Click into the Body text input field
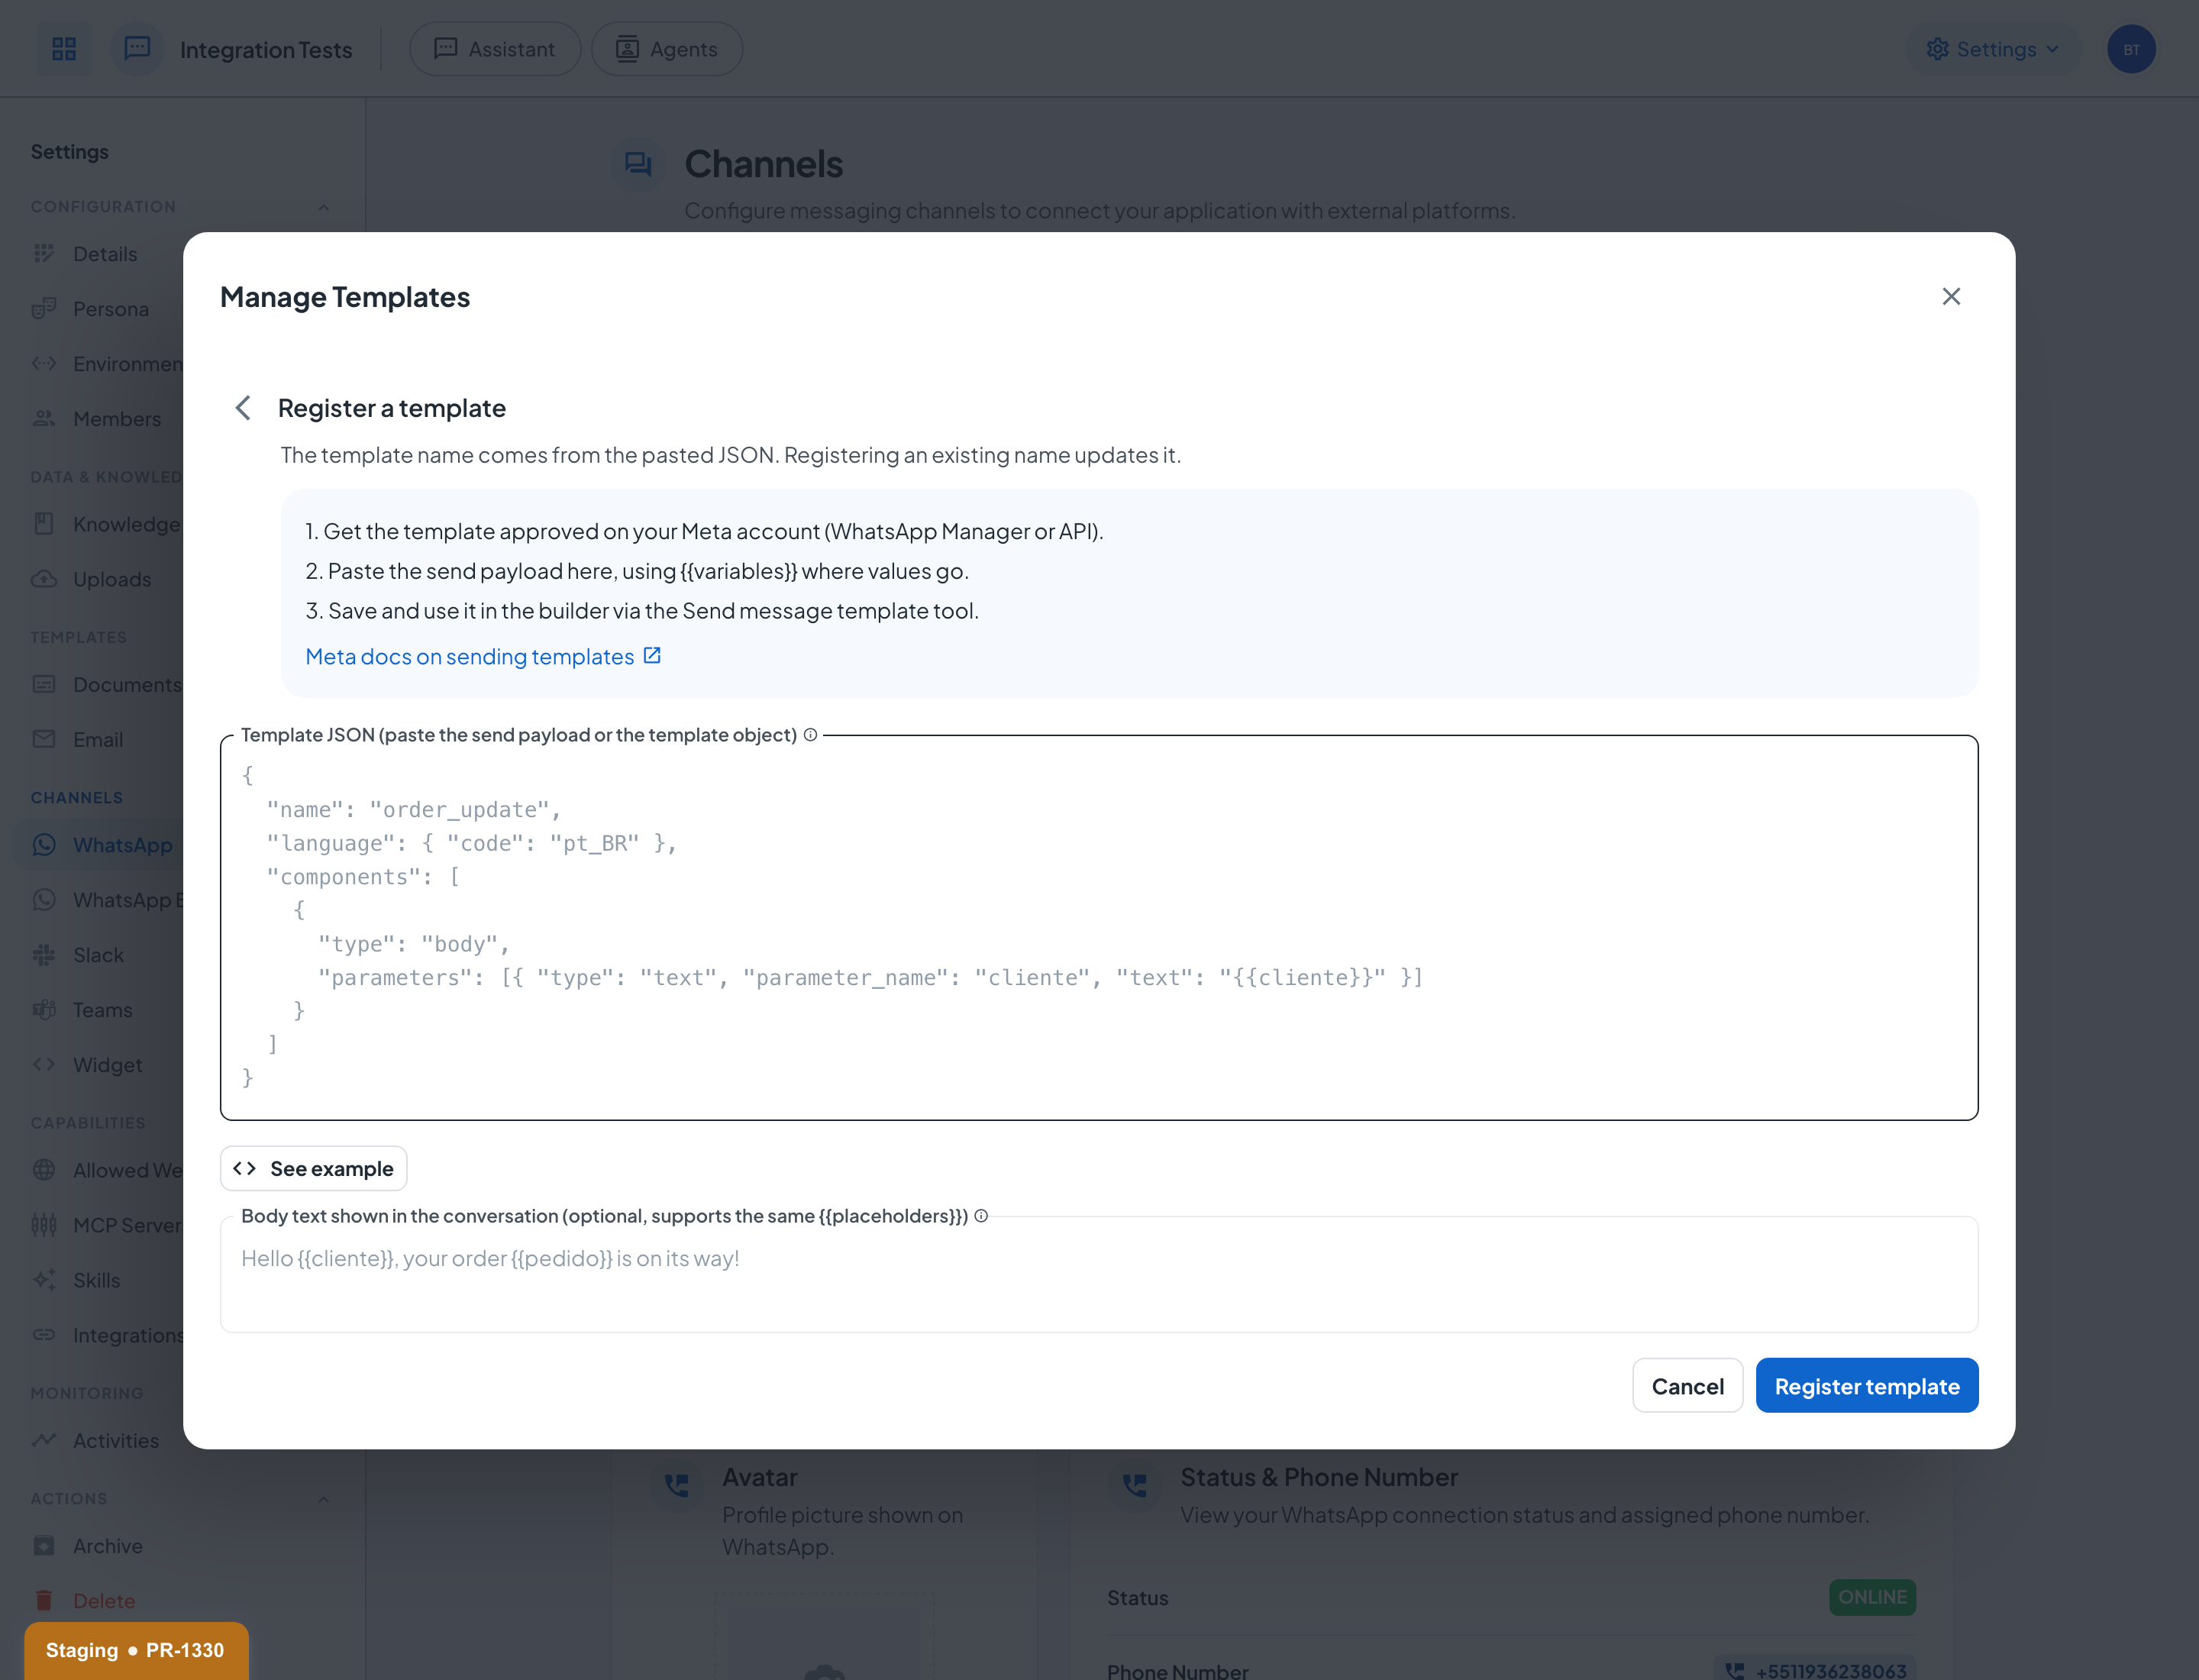 click(1099, 1275)
